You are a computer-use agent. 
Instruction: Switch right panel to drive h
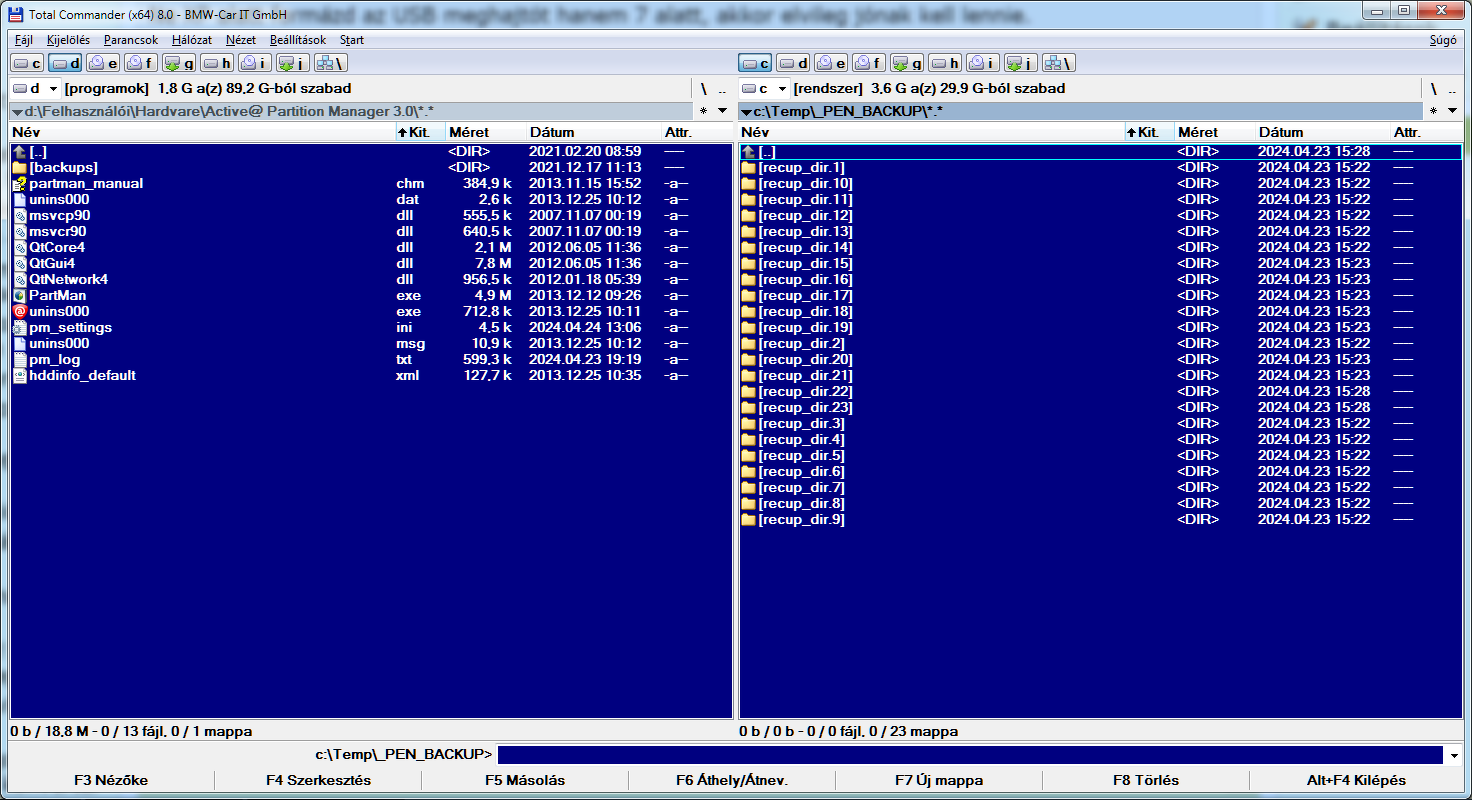946,63
